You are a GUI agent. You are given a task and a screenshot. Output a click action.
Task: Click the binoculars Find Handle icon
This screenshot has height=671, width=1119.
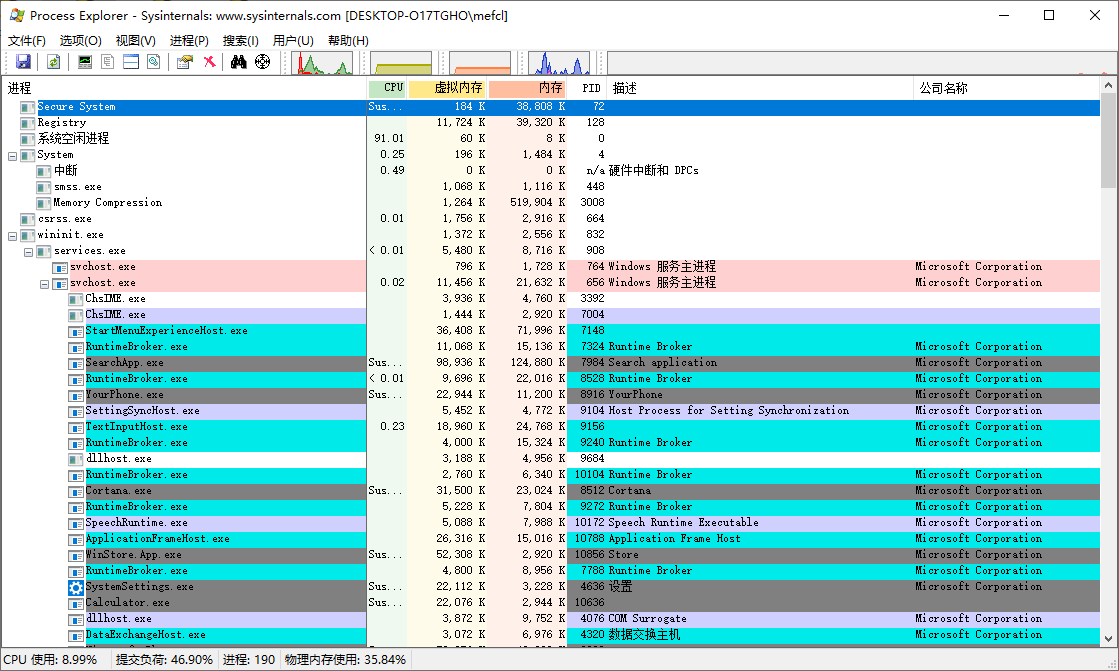click(239, 62)
